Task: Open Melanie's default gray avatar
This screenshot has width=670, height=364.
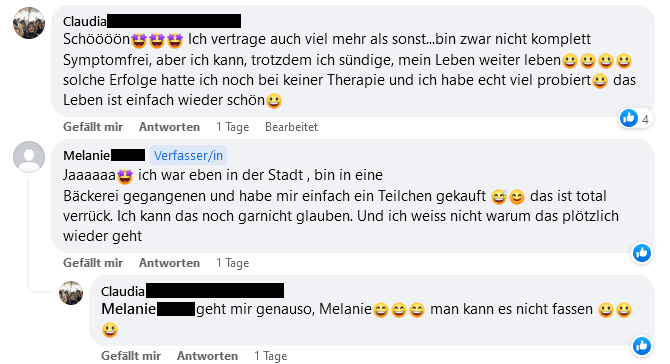Action: [x=29, y=157]
